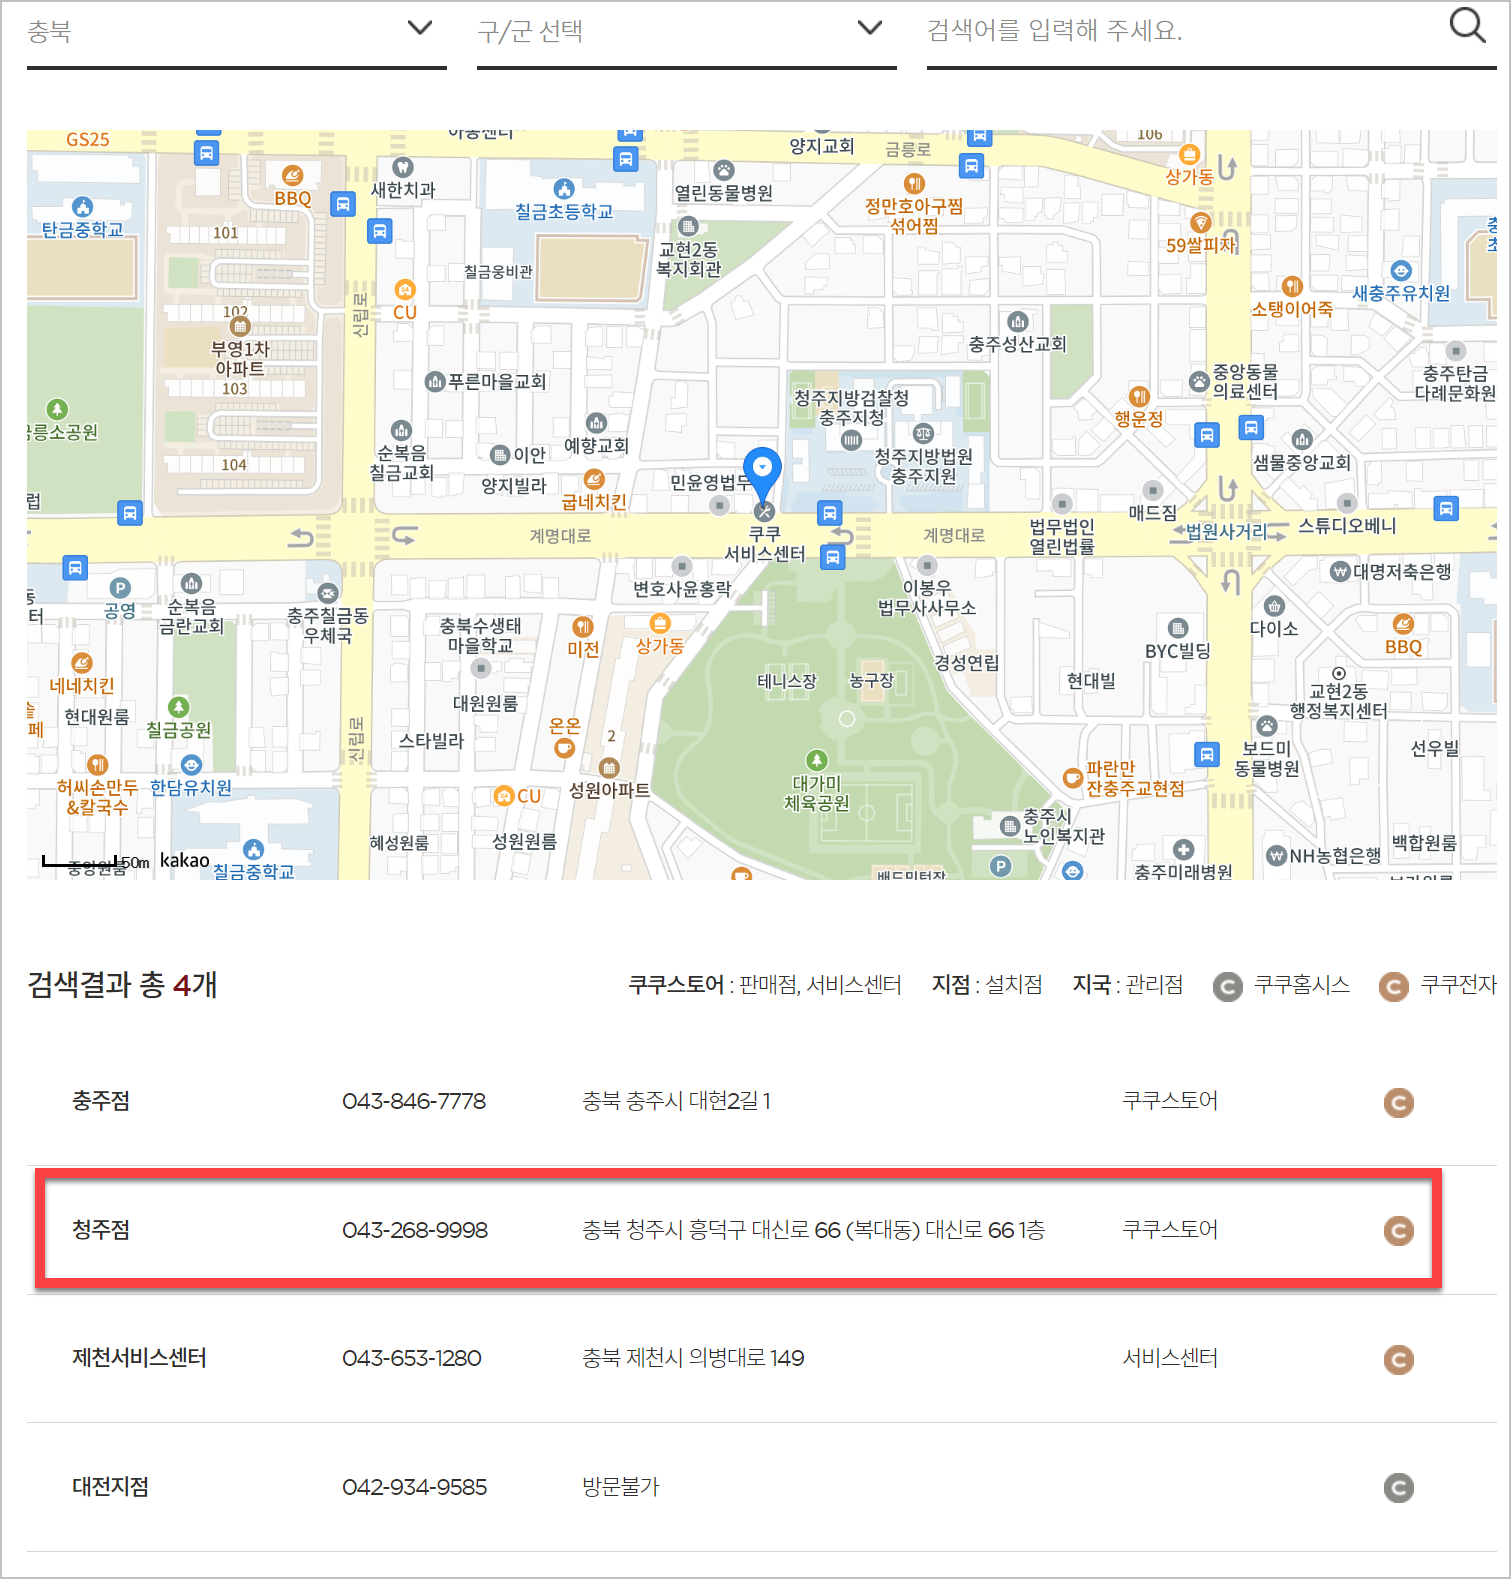
Task: Click the 법원사거리 intersection label
Action: pyautogui.click(x=1226, y=531)
